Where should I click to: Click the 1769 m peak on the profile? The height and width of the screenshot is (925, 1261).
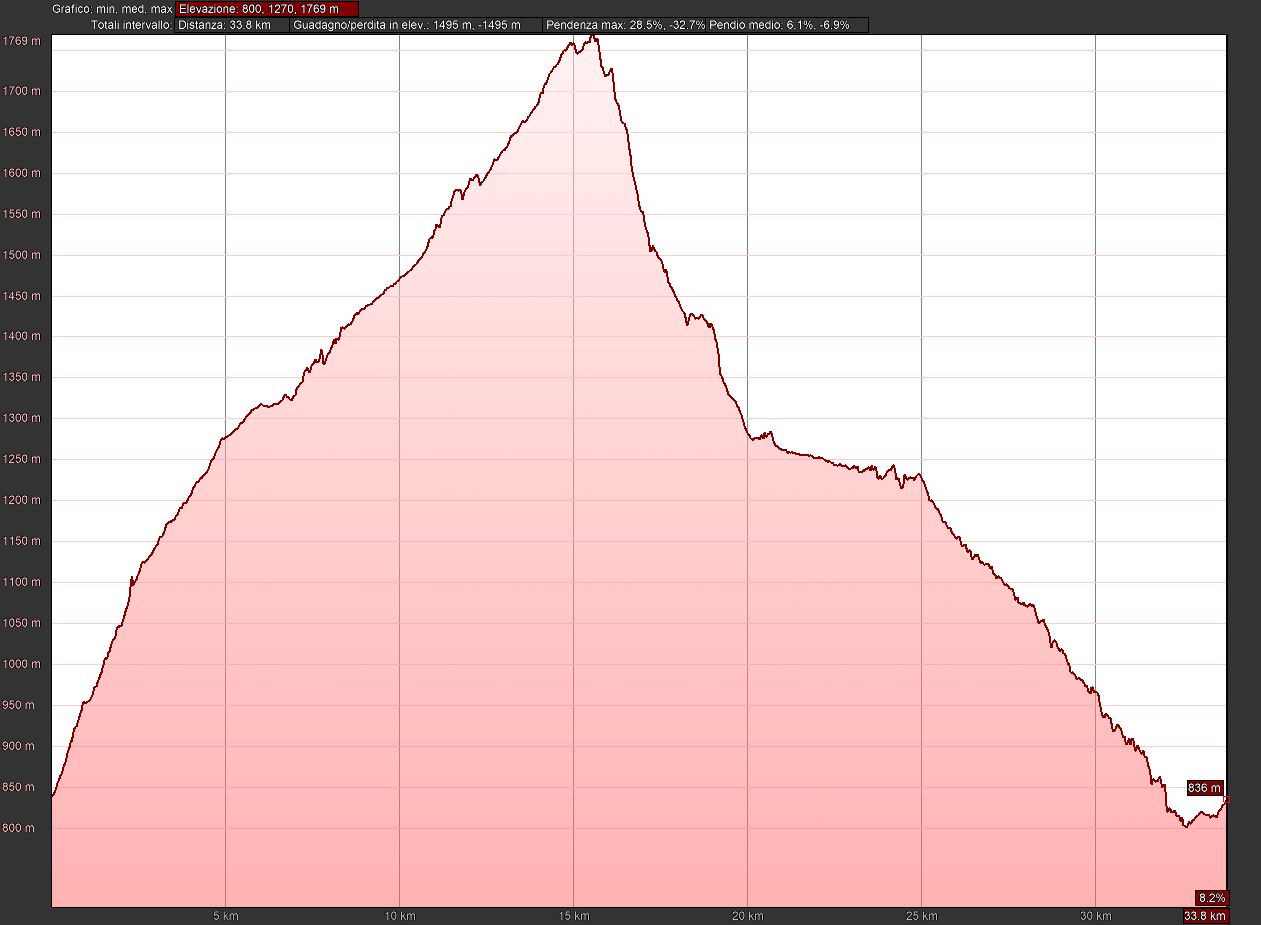pos(592,37)
